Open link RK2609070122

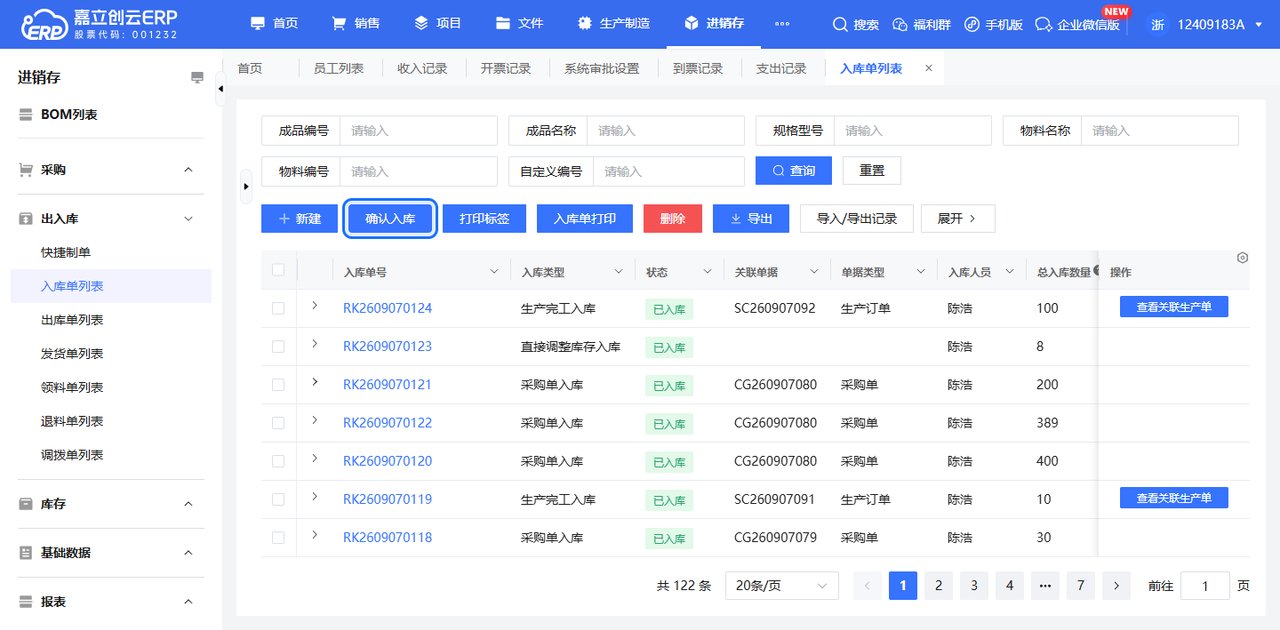pyautogui.click(x=387, y=423)
